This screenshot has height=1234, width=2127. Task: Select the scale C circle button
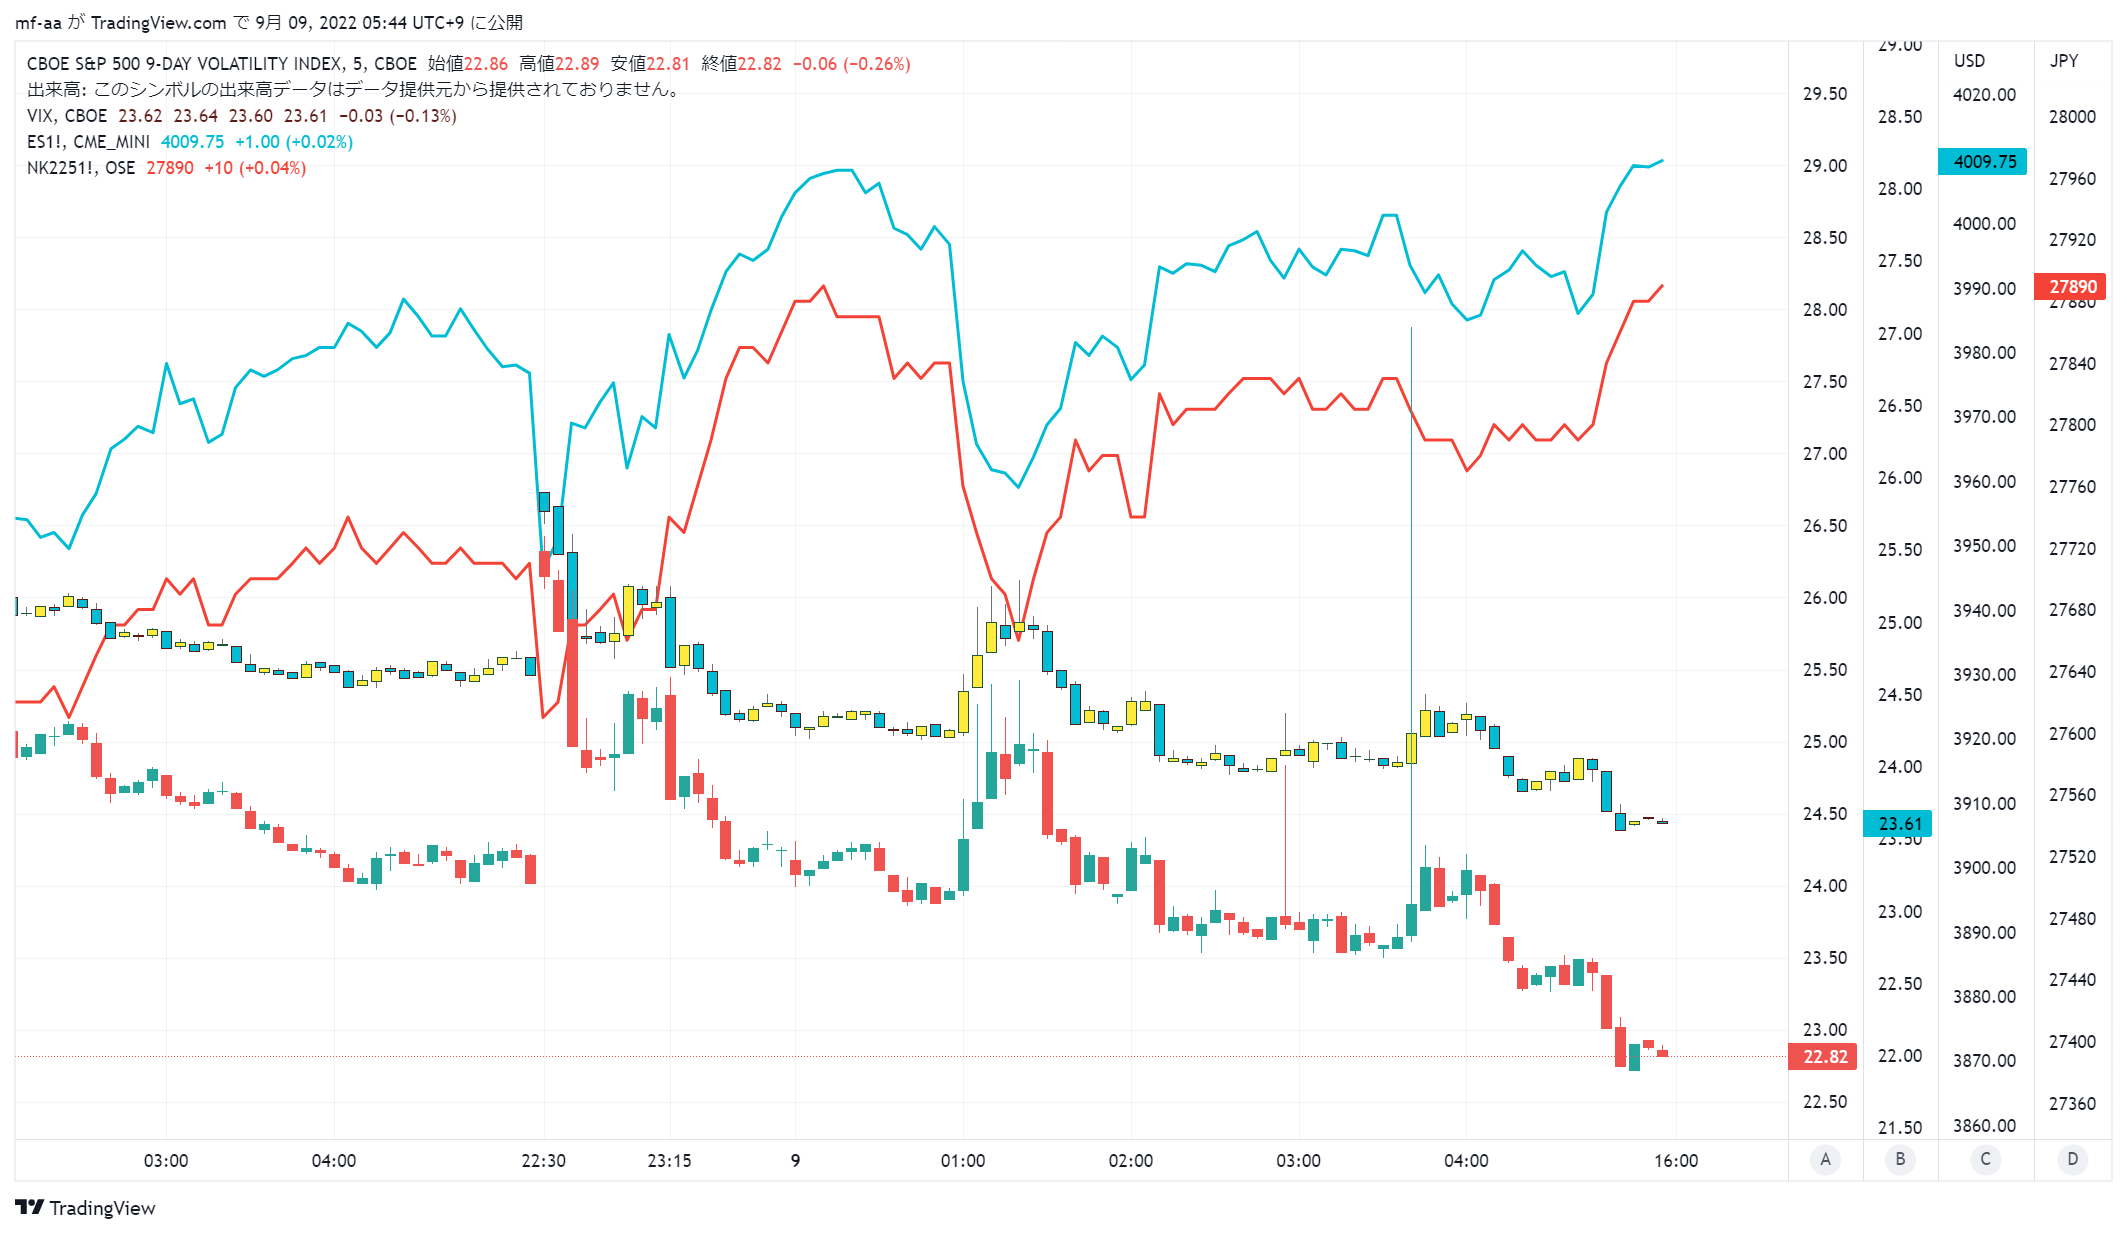[x=1985, y=1159]
